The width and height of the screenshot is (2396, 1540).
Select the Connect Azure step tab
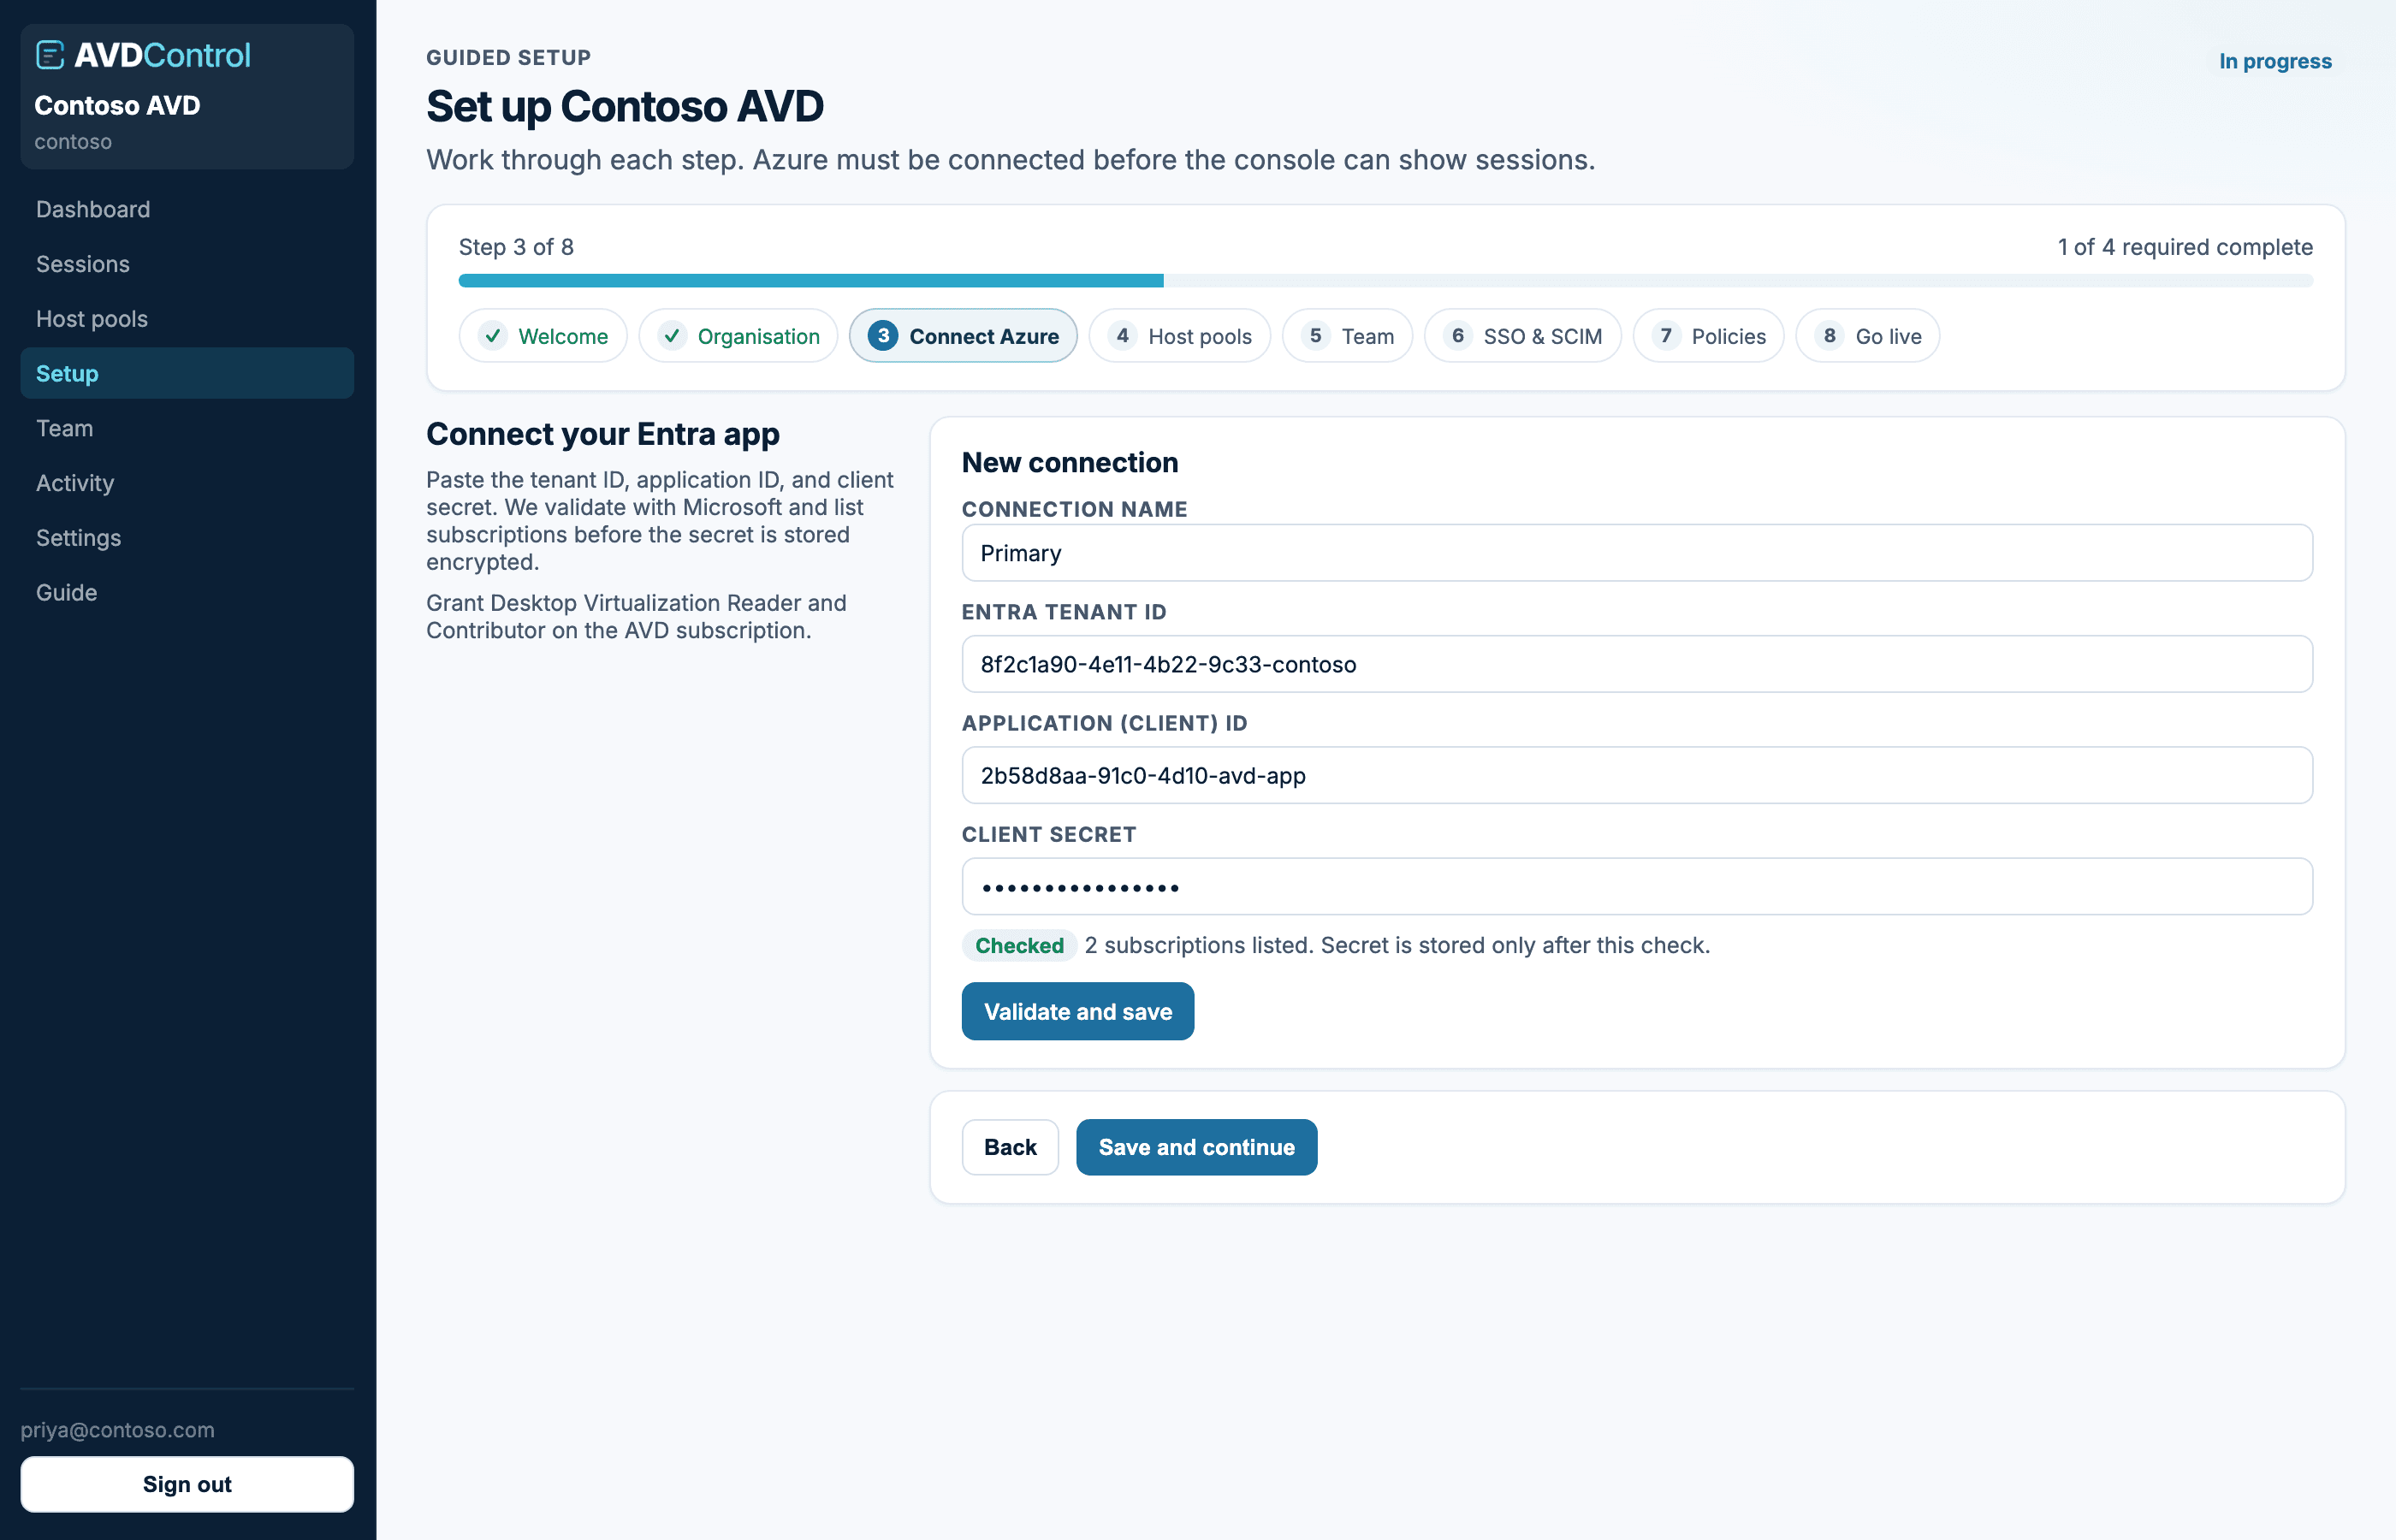(963, 336)
